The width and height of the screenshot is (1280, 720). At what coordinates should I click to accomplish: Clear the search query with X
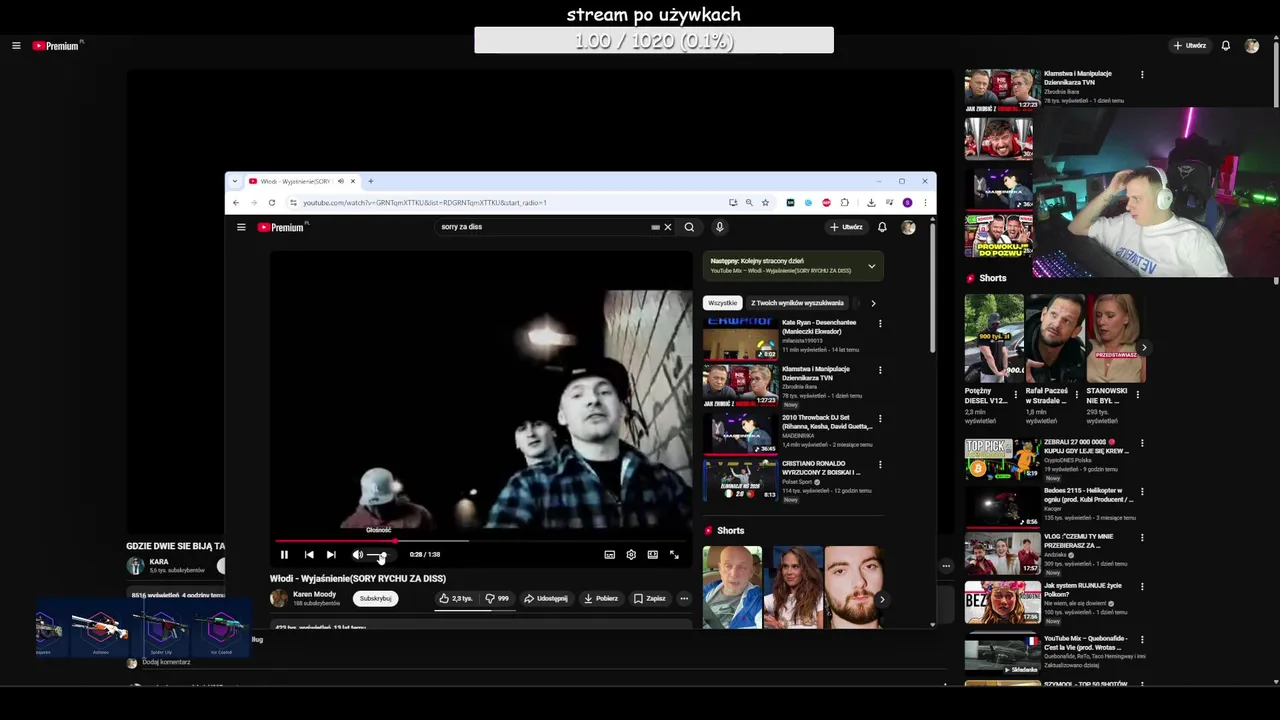coord(668,227)
